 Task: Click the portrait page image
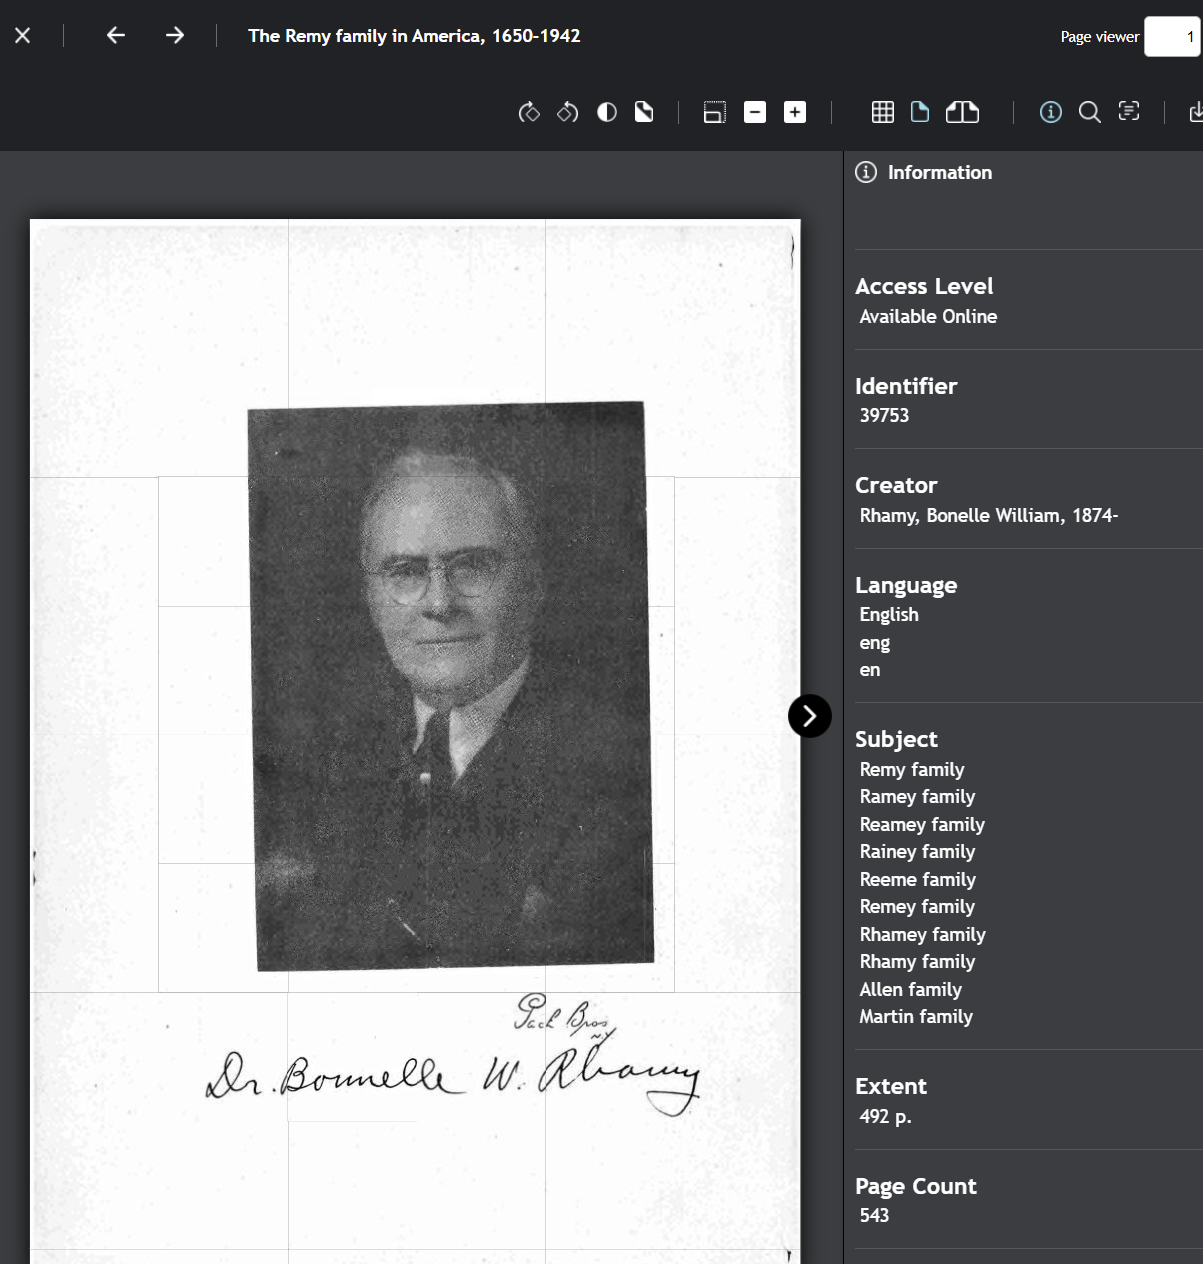pos(415,740)
